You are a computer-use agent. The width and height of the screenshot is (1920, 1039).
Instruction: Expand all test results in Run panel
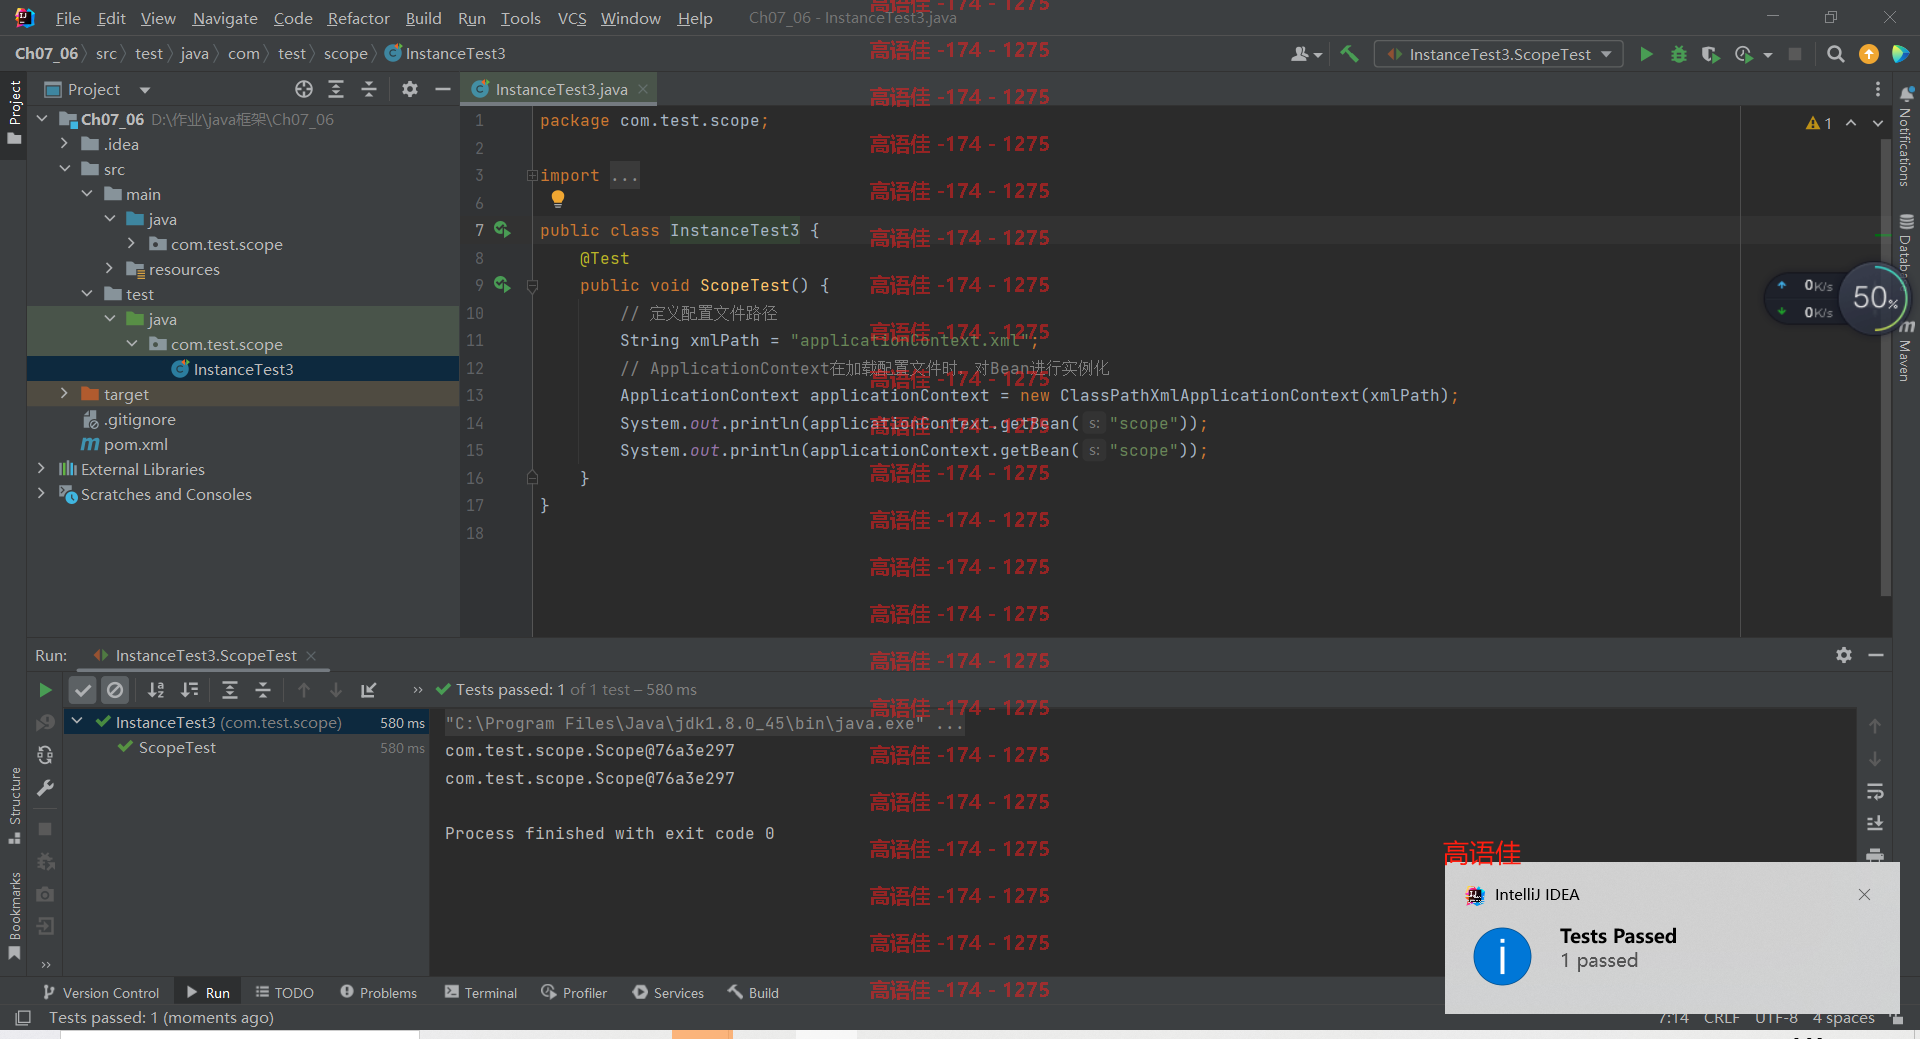(230, 690)
